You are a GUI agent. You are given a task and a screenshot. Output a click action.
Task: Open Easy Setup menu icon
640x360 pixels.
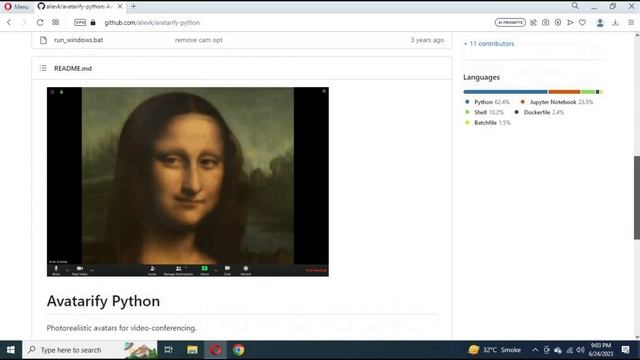pyautogui.click(x=631, y=22)
